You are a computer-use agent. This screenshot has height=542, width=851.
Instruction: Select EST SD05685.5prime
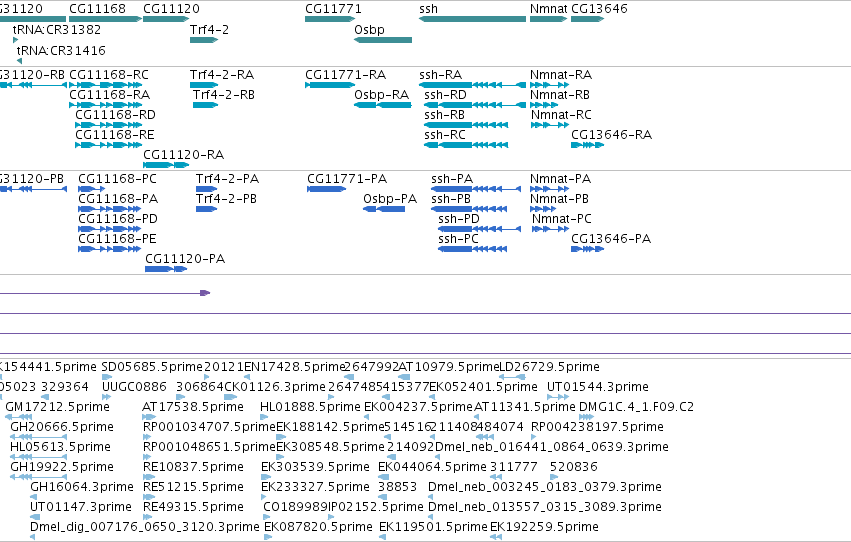(152, 367)
